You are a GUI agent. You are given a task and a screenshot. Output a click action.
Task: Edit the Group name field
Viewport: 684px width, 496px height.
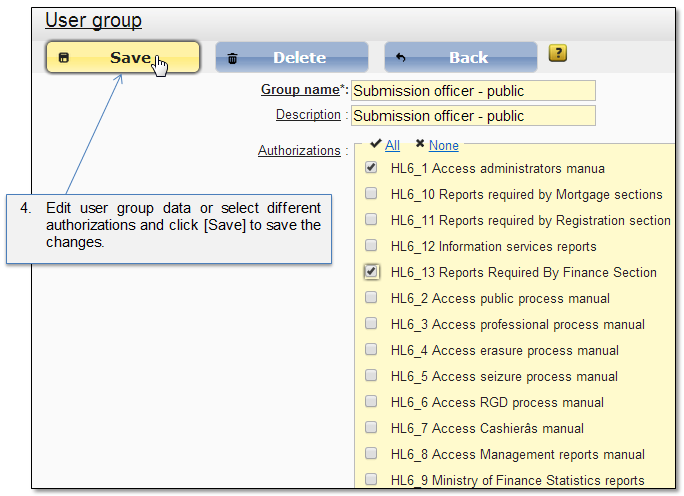click(x=473, y=91)
